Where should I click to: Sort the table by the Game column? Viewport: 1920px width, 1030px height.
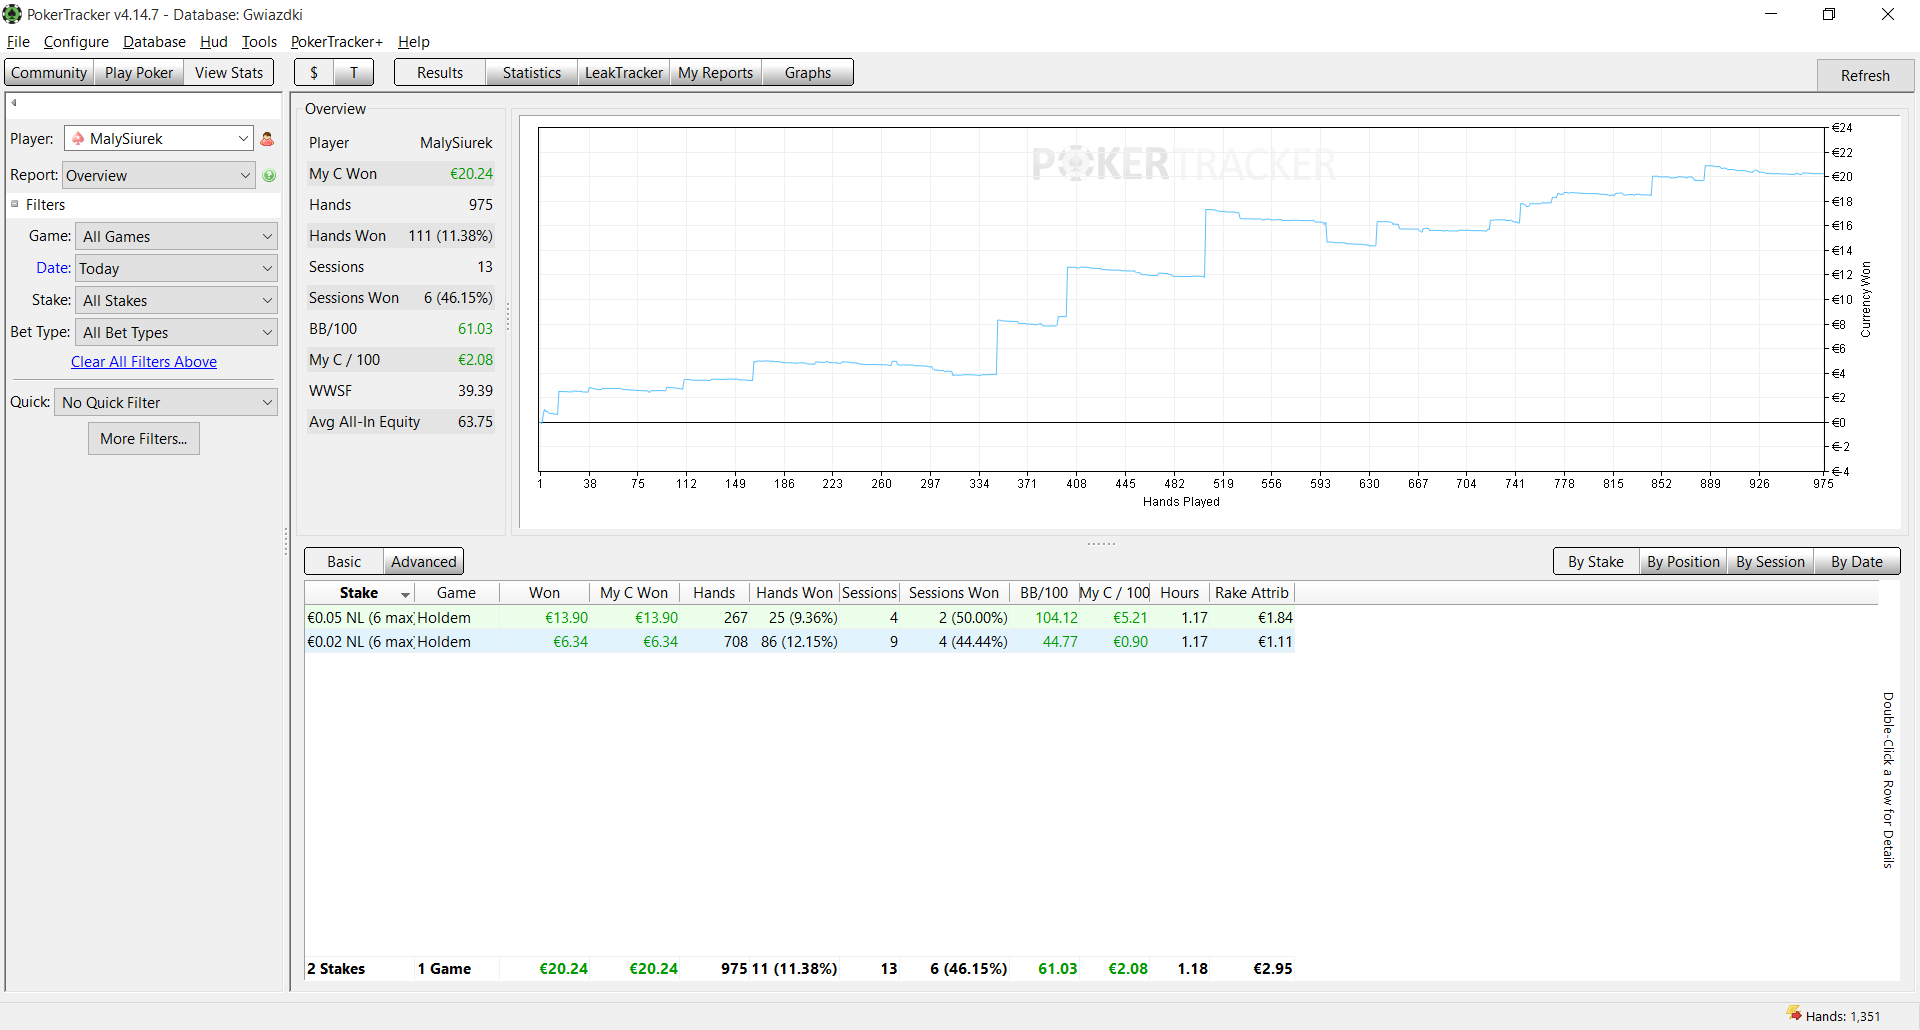[x=456, y=593]
